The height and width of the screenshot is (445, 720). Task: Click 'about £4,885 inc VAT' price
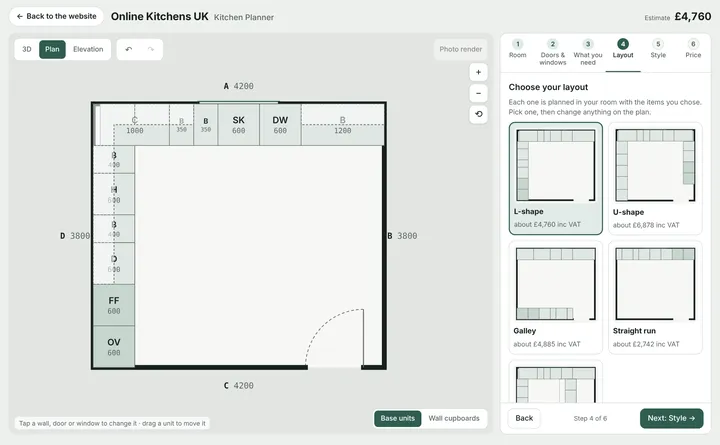(547, 344)
